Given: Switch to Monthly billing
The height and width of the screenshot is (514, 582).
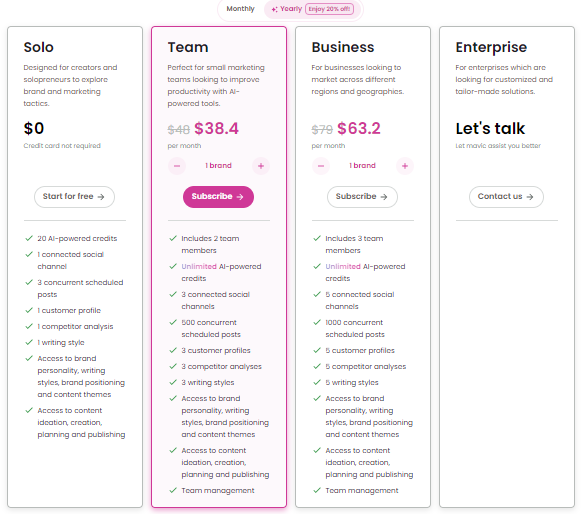Looking at the screenshot, I should pyautogui.click(x=241, y=9).
